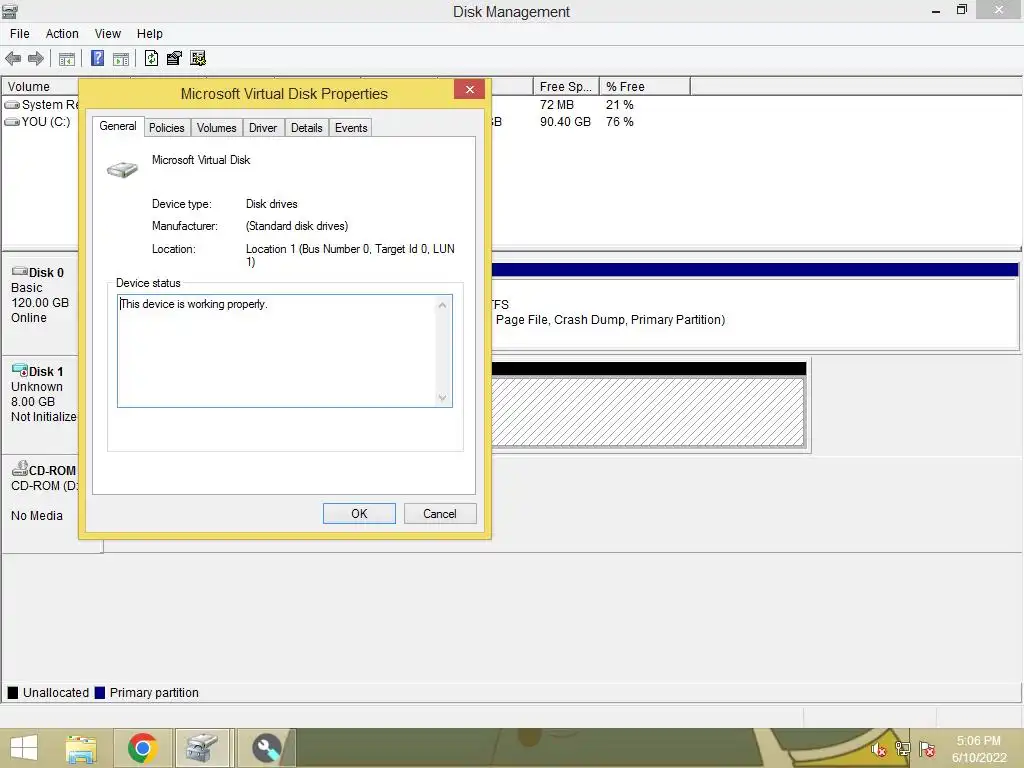Open the Action menu
Image resolution: width=1024 pixels, height=768 pixels.
click(62, 34)
